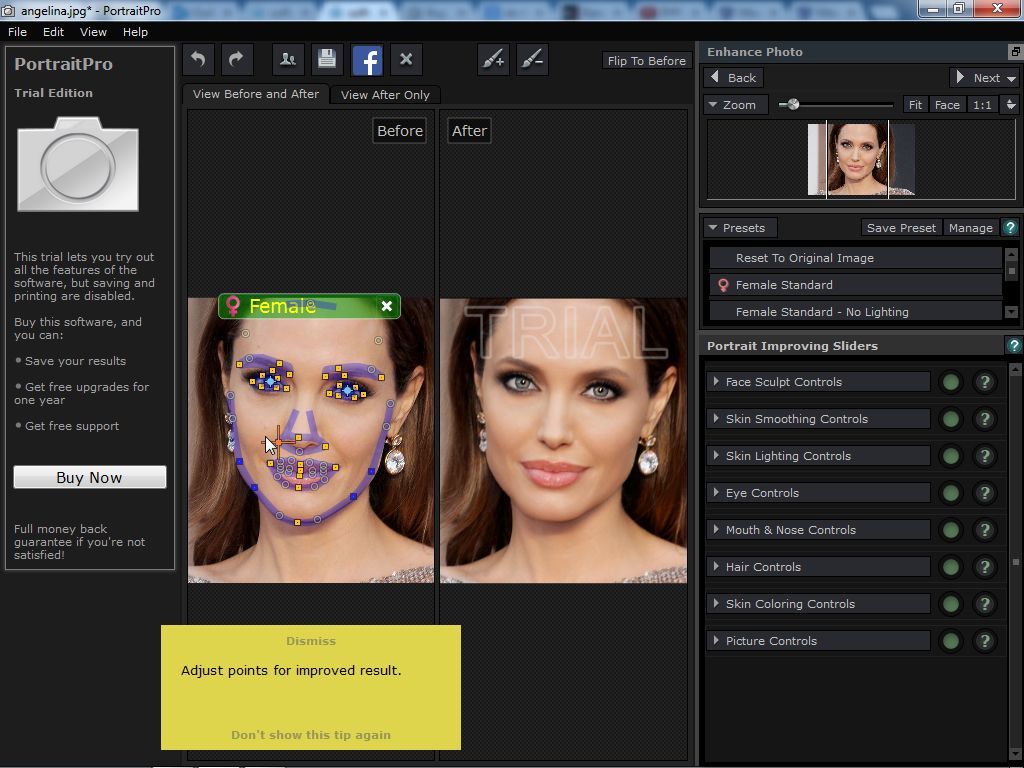Expand the Picture Controls section
Viewport: 1024px width, 768px height.
coord(818,641)
